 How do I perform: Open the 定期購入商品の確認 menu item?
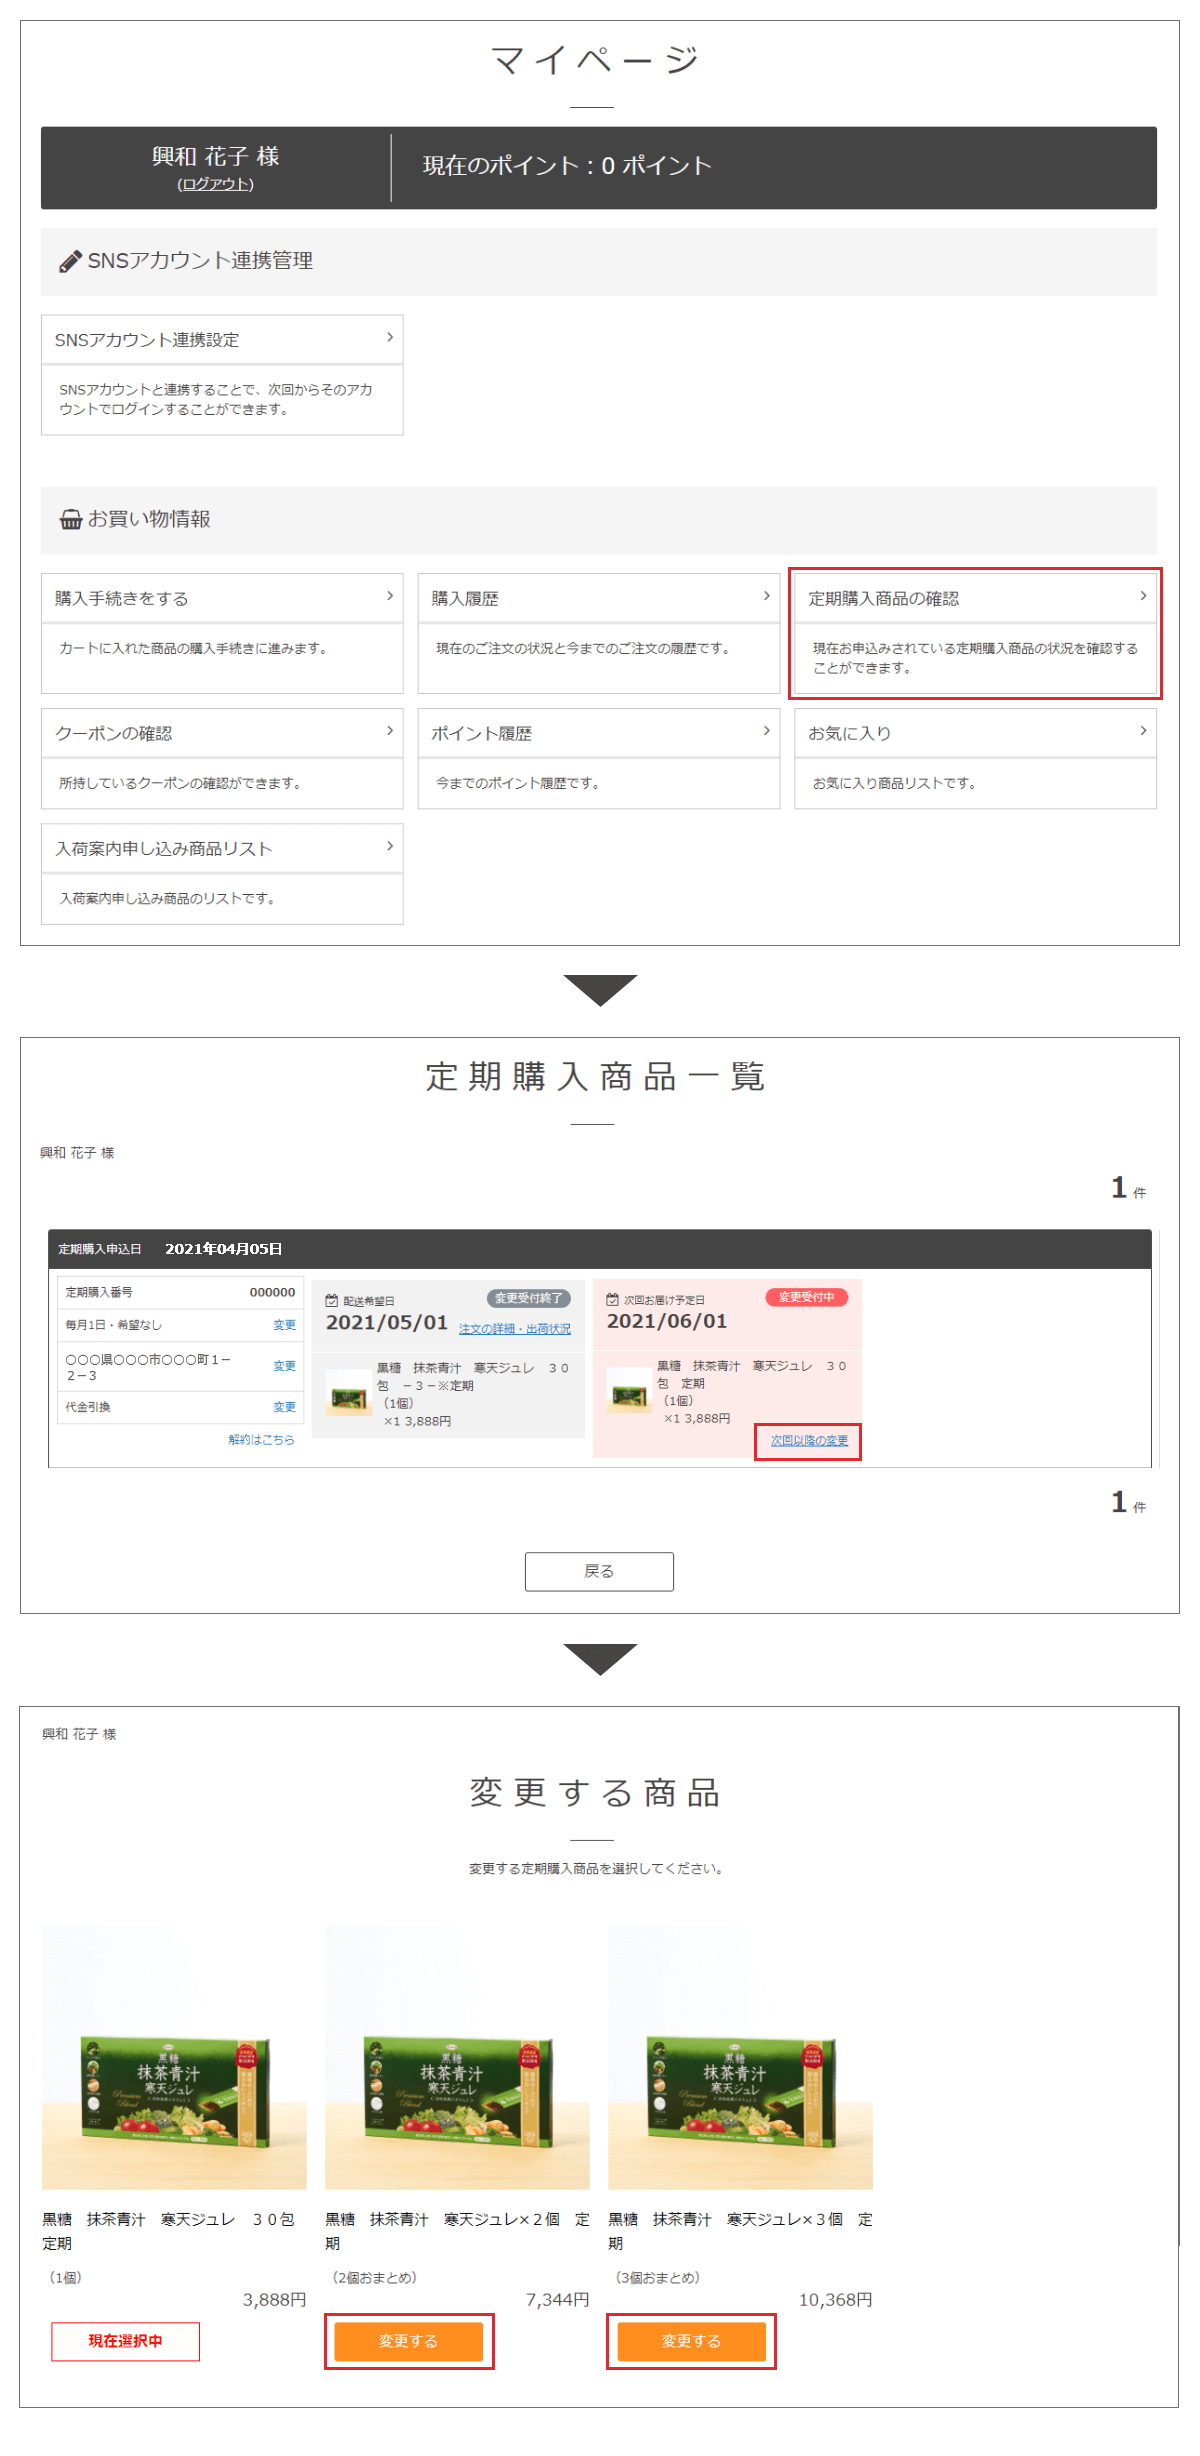[x=974, y=598]
